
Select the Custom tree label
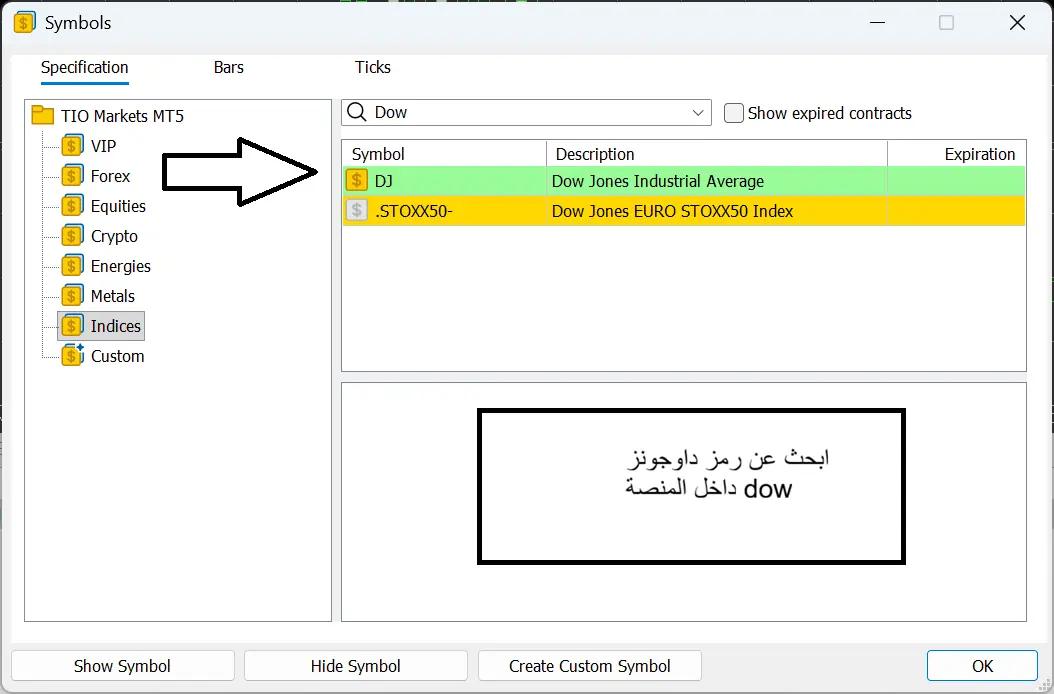point(118,356)
